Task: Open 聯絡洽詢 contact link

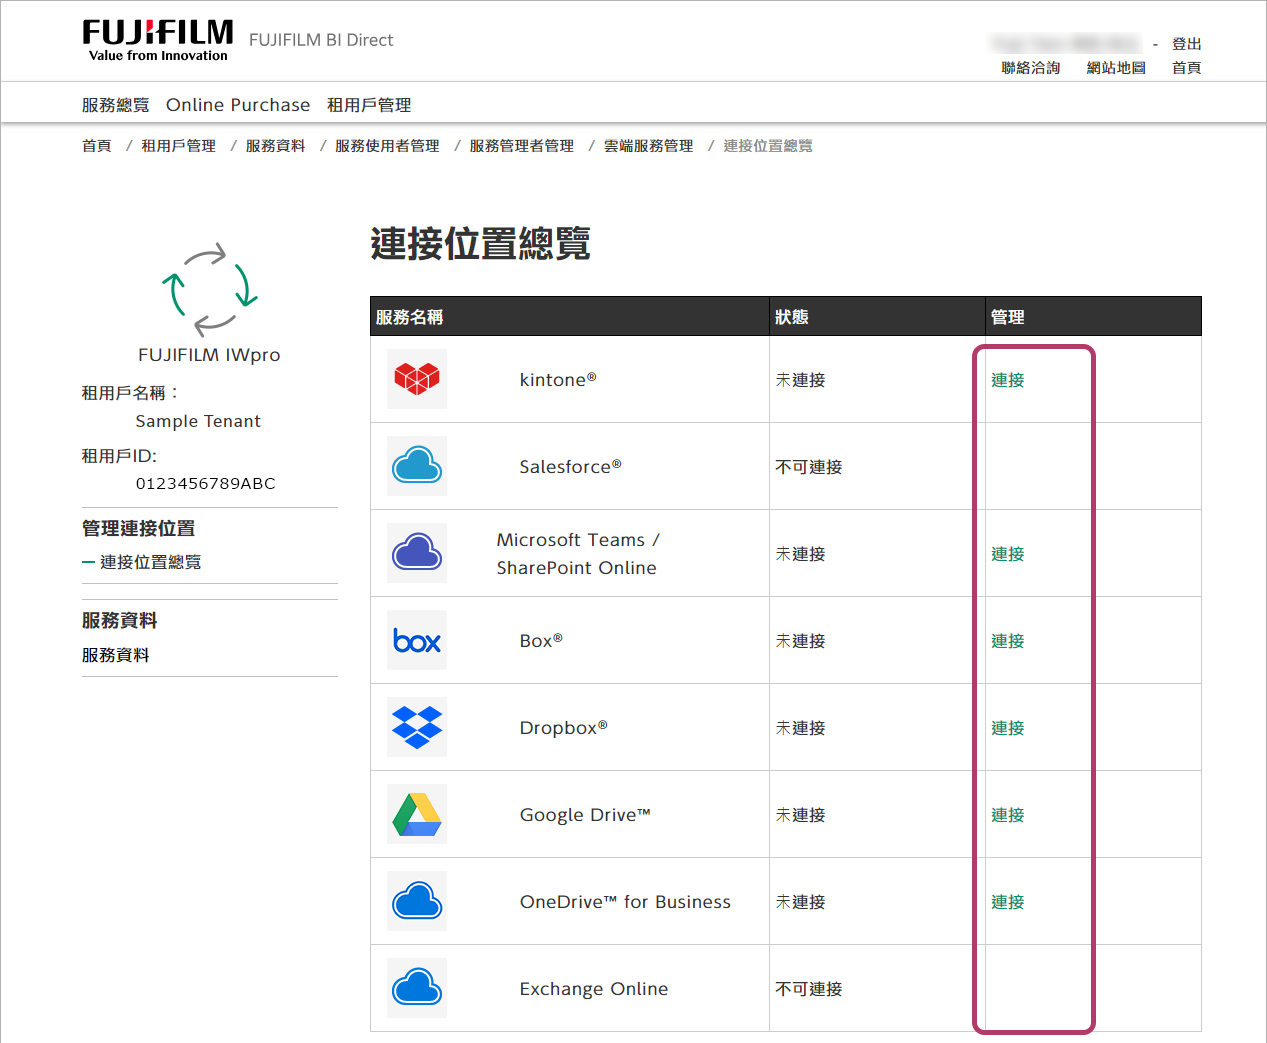Action: [1031, 68]
